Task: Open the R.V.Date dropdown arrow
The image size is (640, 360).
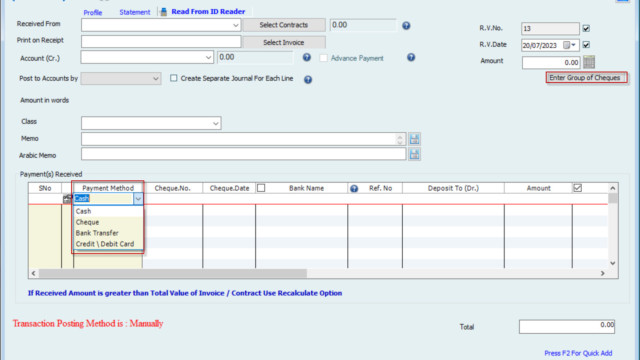Action: tap(573, 45)
